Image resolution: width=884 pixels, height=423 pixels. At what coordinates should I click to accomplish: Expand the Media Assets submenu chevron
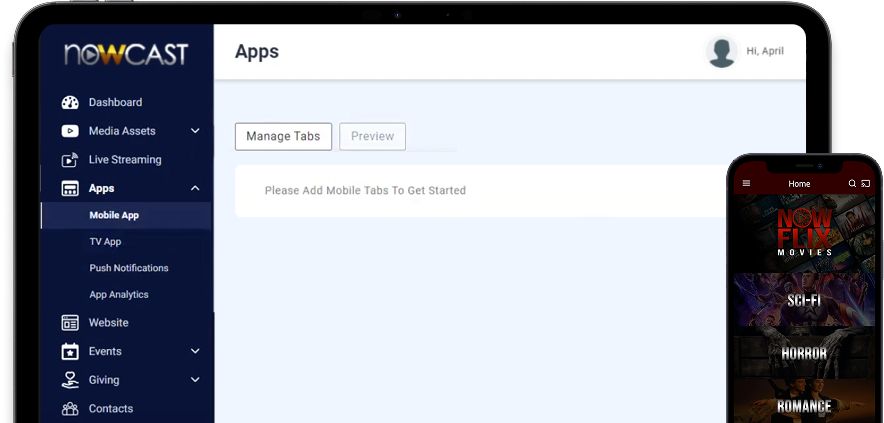pyautogui.click(x=195, y=131)
